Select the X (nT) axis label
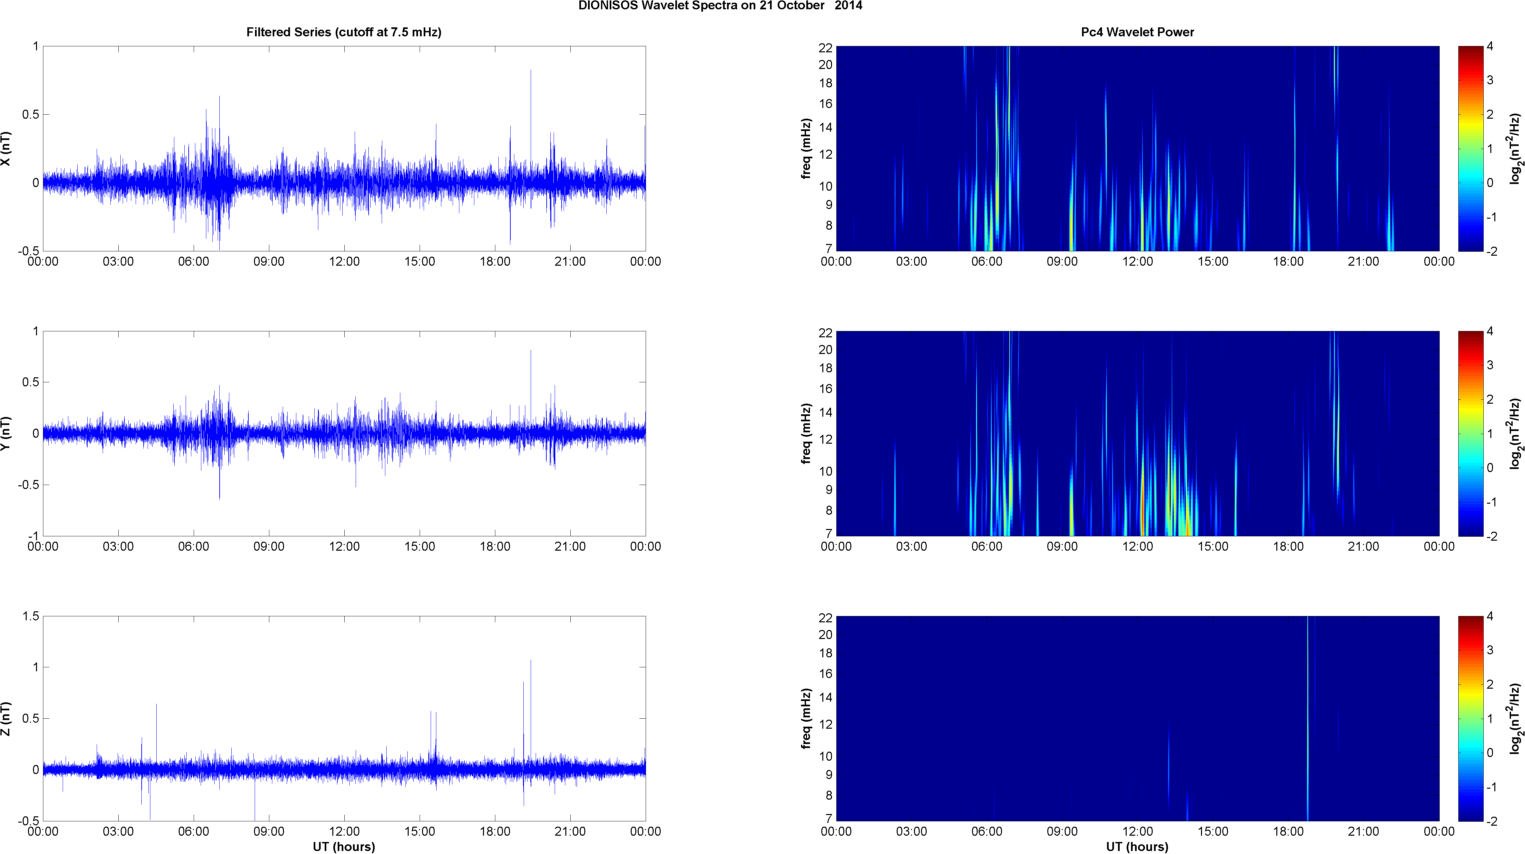Image resolution: width=1525 pixels, height=854 pixels. (x=8, y=149)
